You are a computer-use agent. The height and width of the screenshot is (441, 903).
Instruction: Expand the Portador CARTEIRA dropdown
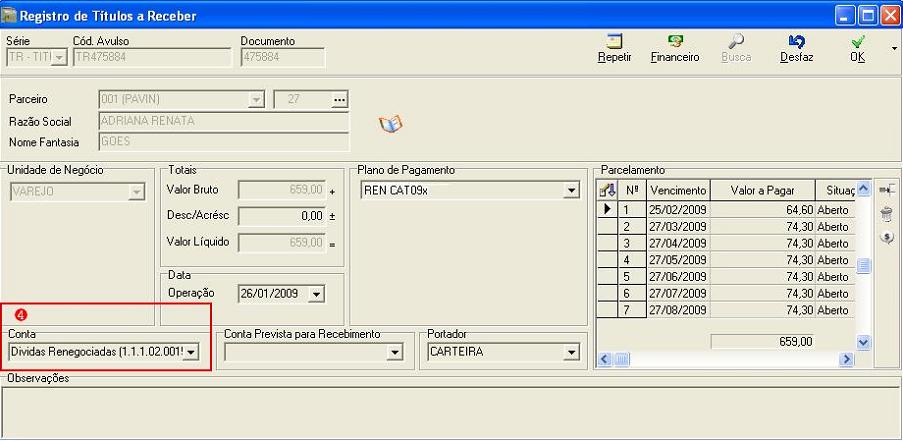[x=571, y=352]
